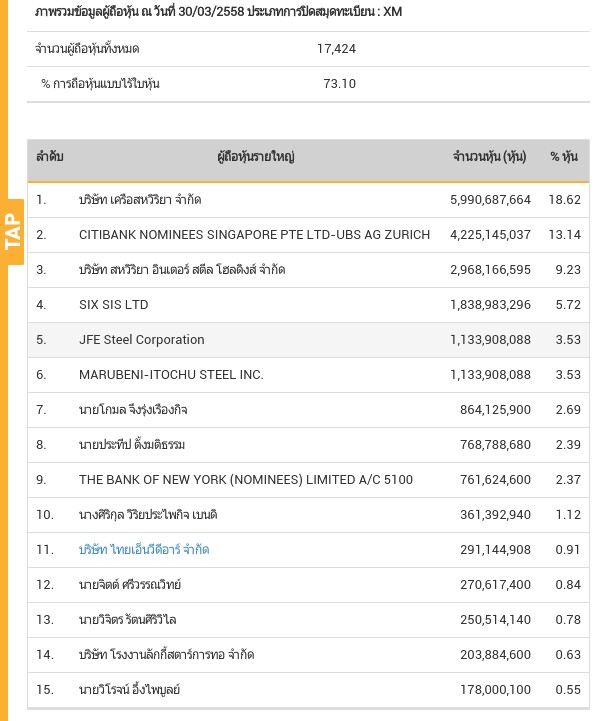
Task: Click percentage value 2.39
Action: tap(568, 445)
